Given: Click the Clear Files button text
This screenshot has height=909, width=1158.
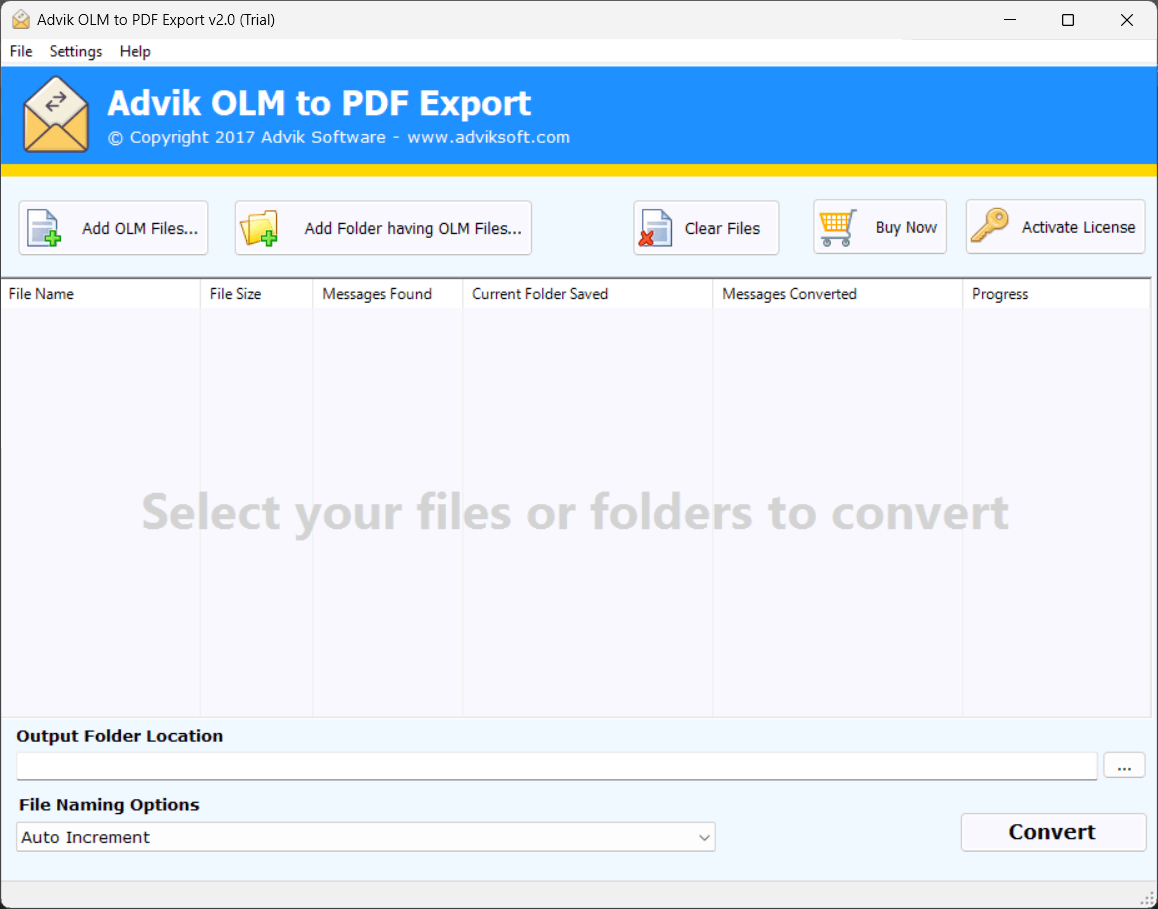Looking at the screenshot, I should 722,228.
